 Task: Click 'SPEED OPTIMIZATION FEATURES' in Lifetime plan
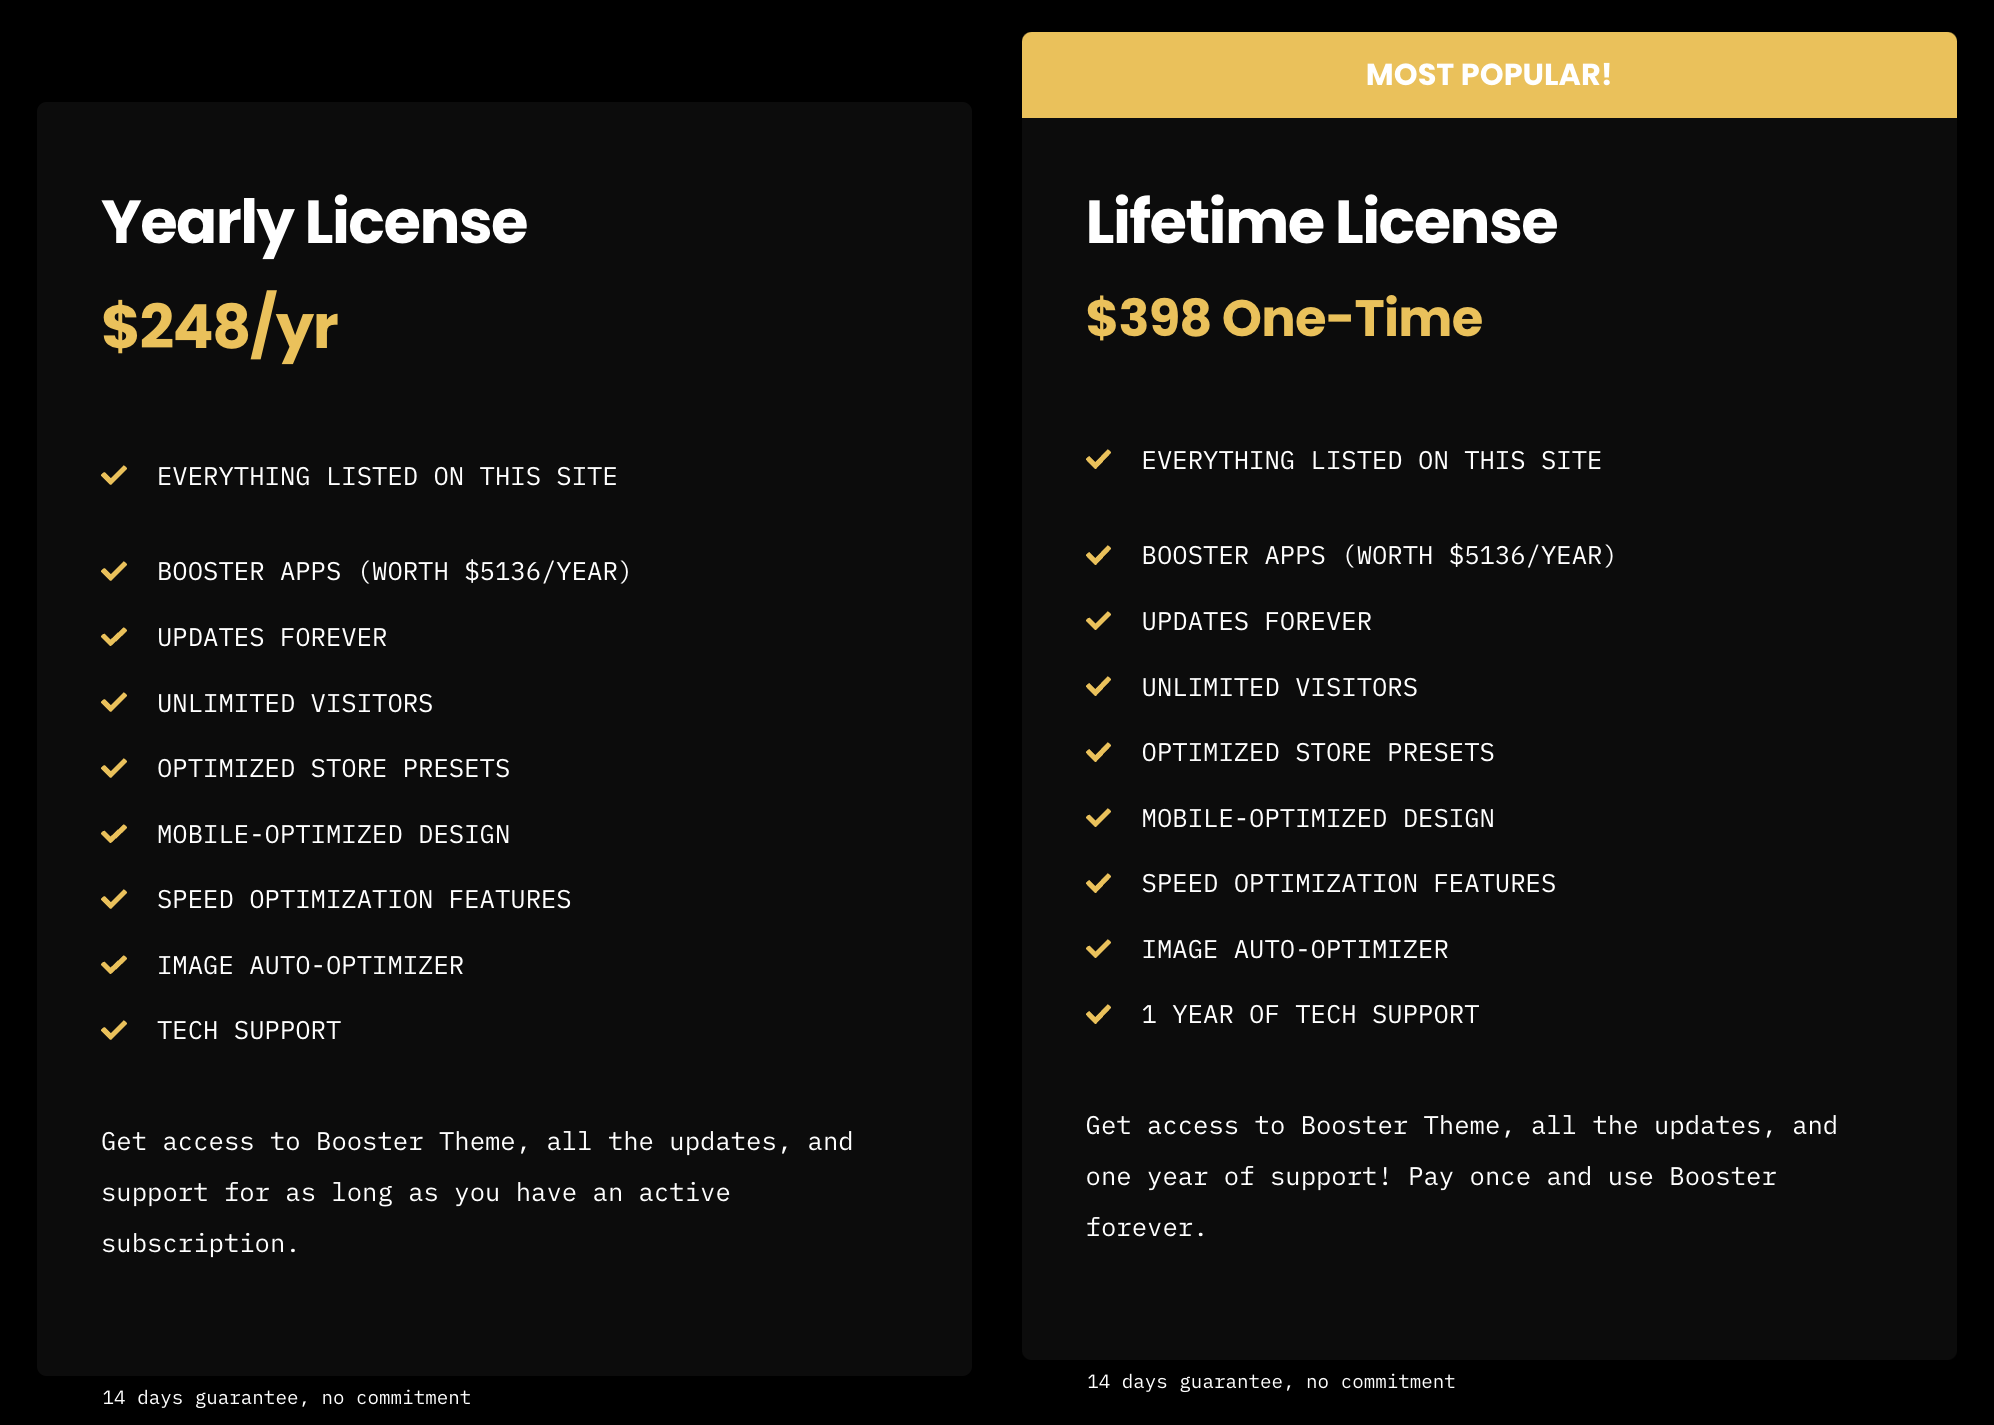point(1349,884)
